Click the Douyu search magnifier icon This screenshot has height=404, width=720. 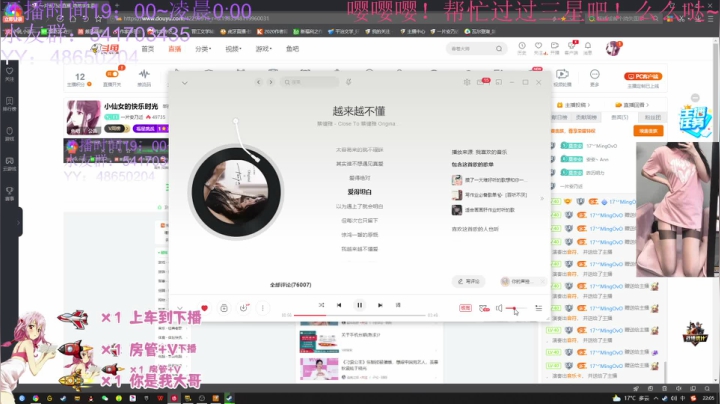[x=499, y=49]
